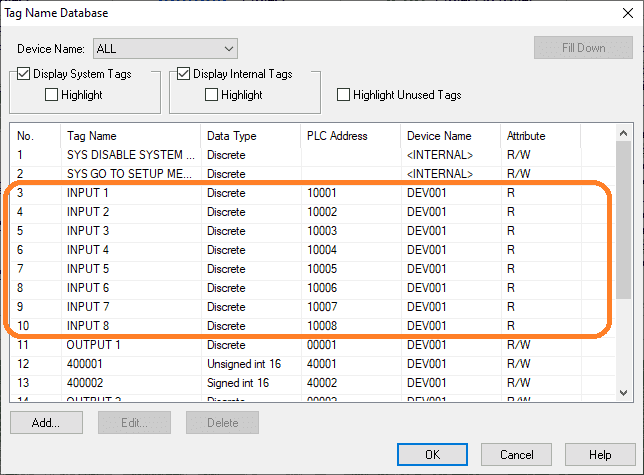Viewport: 644px width, 475px height.
Task: Select the INPUT 7 tag name
Action: pyautogui.click(x=88, y=307)
